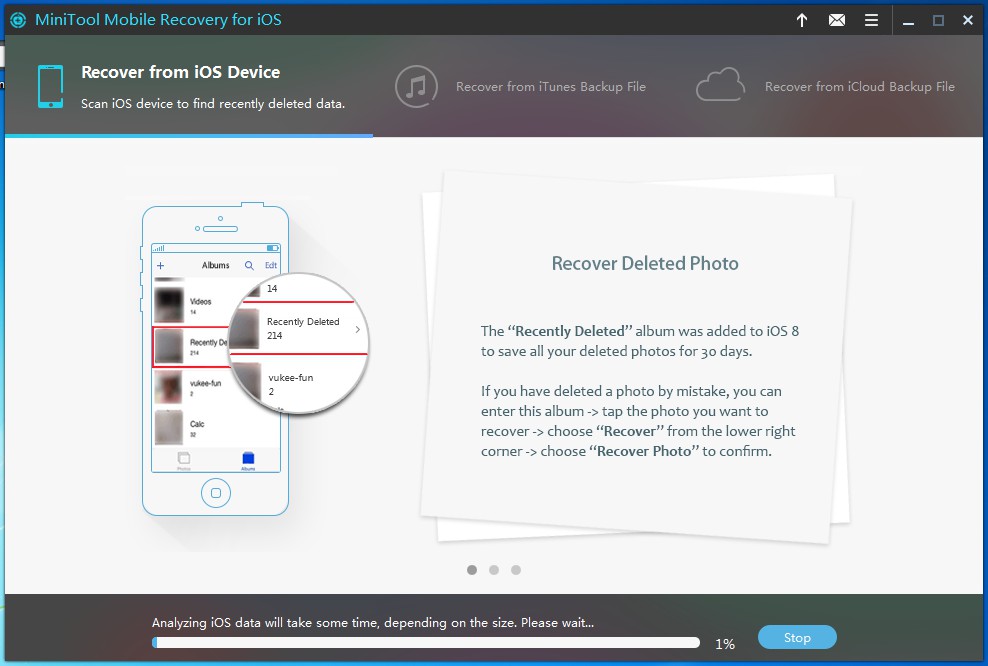Click the blue Albums tab icon on phone
Image resolution: width=988 pixels, height=666 pixels.
pos(248,459)
